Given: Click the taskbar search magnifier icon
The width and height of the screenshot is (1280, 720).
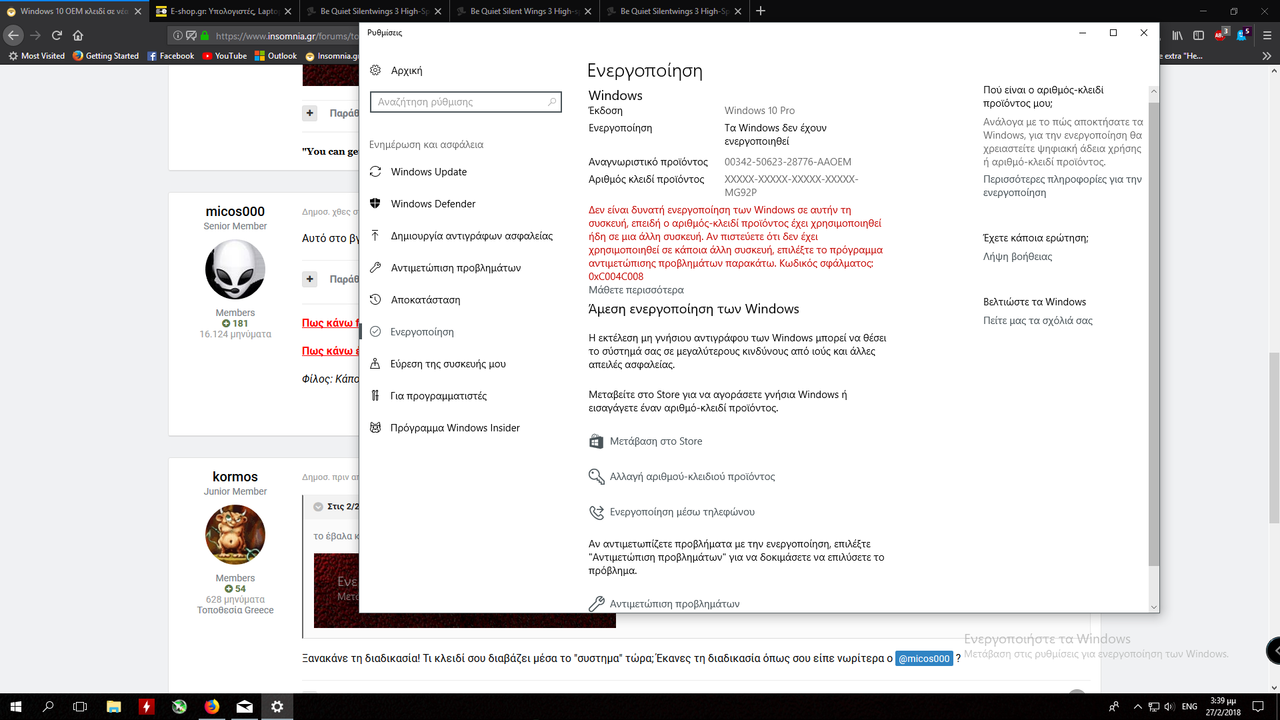Looking at the screenshot, I should click(x=48, y=706).
